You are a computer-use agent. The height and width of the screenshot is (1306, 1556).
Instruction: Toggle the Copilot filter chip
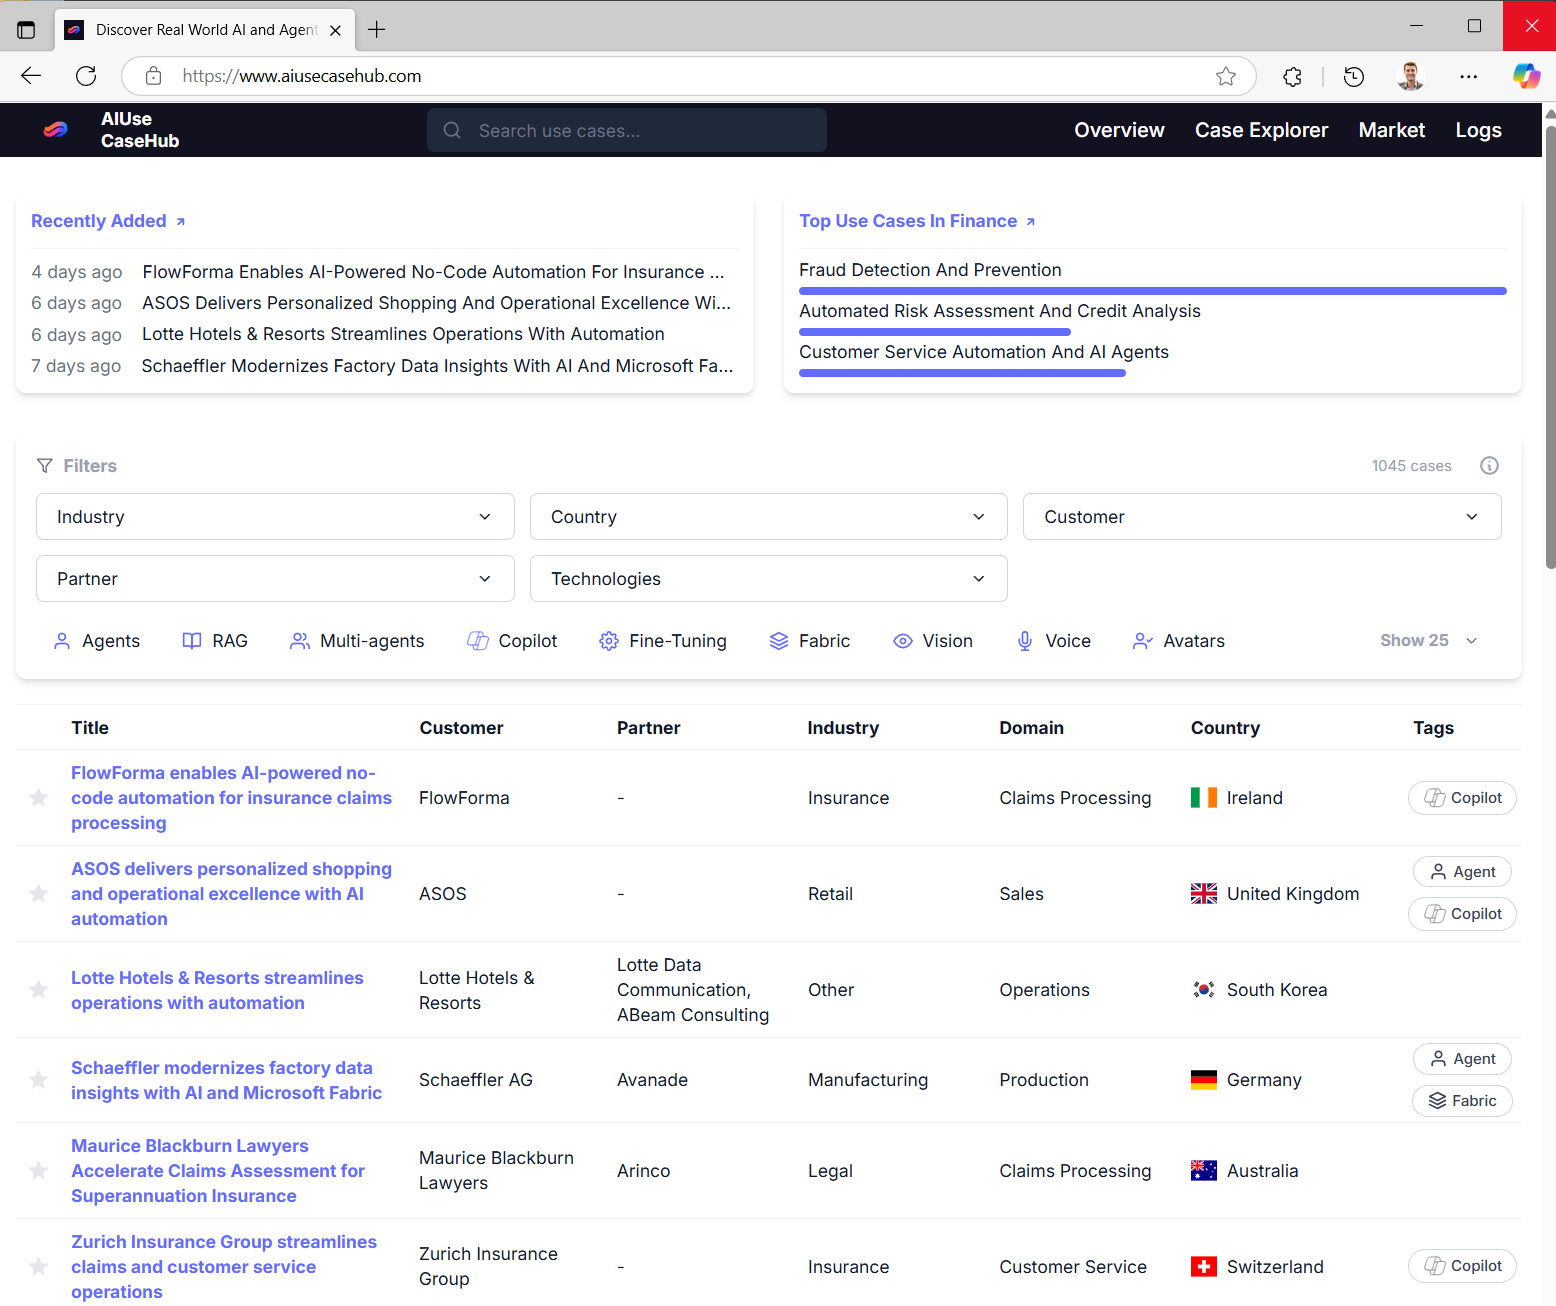[x=512, y=641]
